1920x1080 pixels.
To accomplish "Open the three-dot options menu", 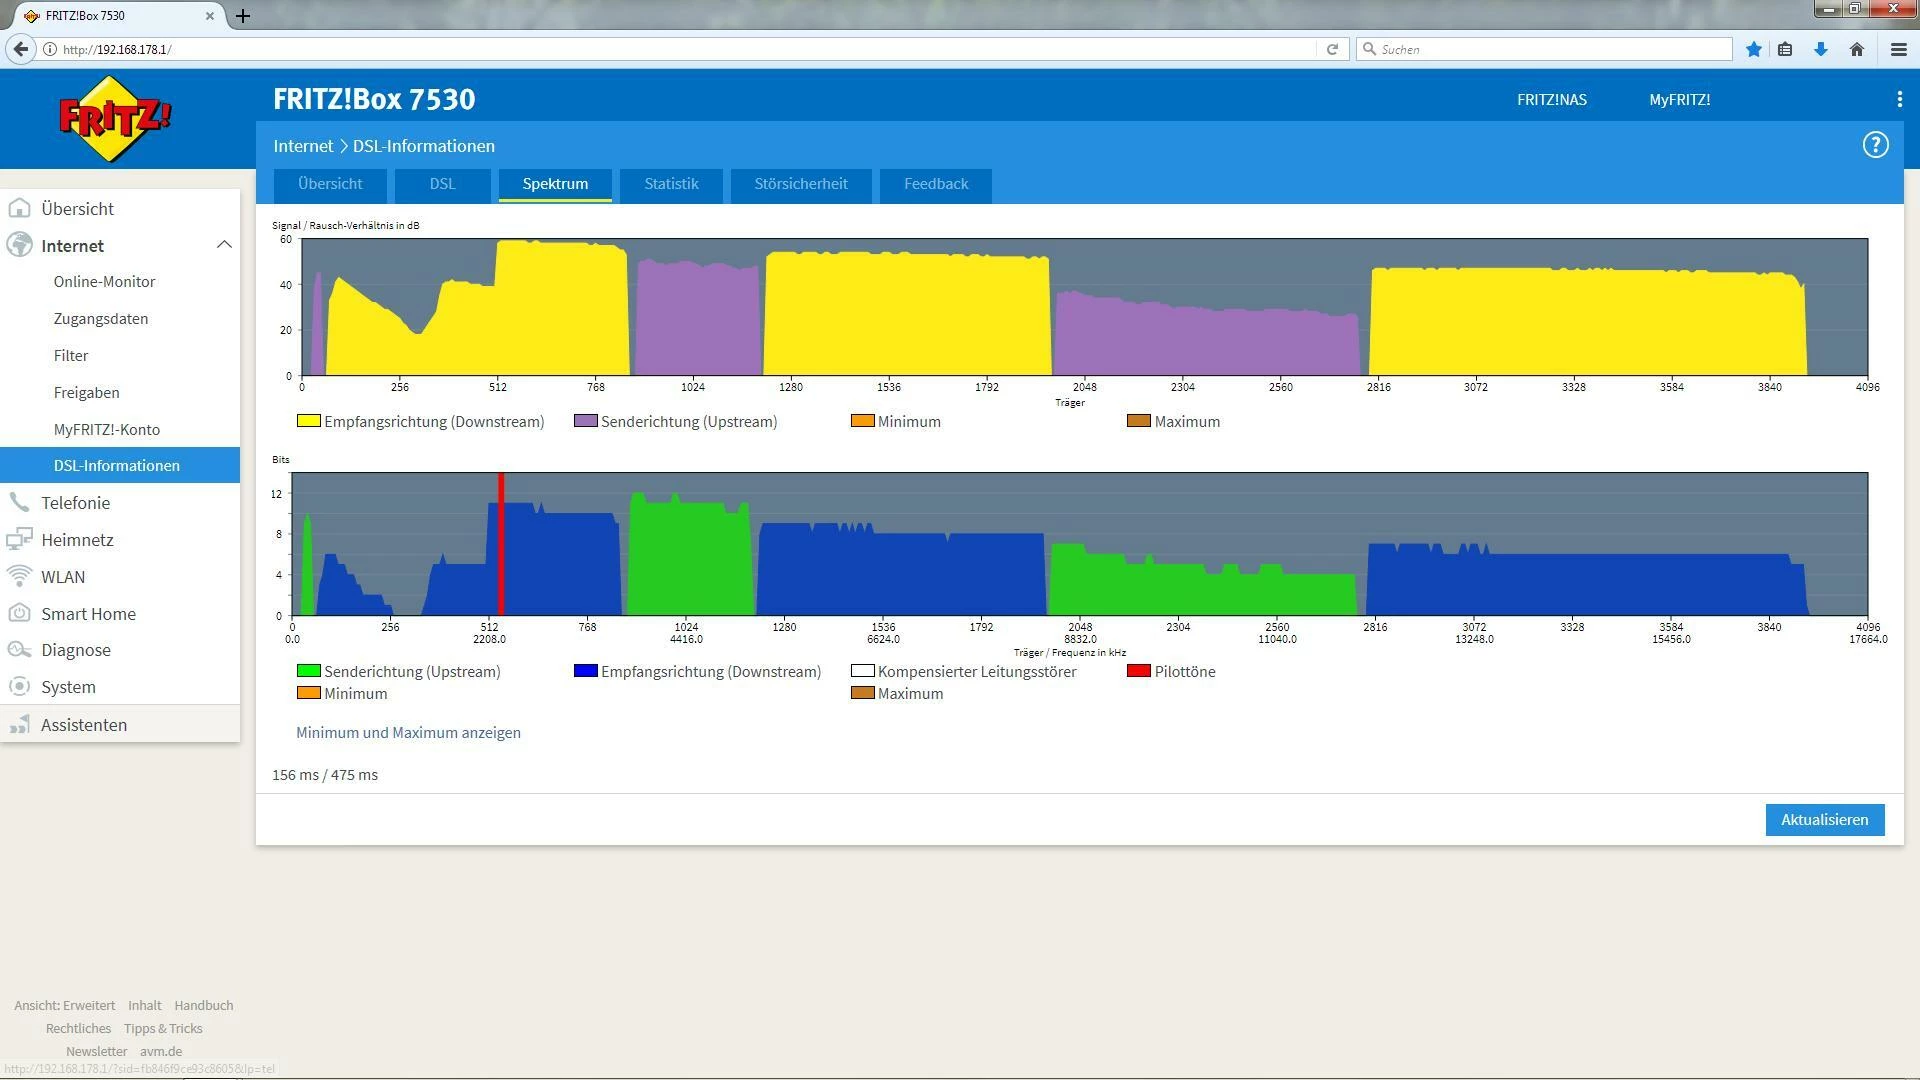I will point(1899,99).
